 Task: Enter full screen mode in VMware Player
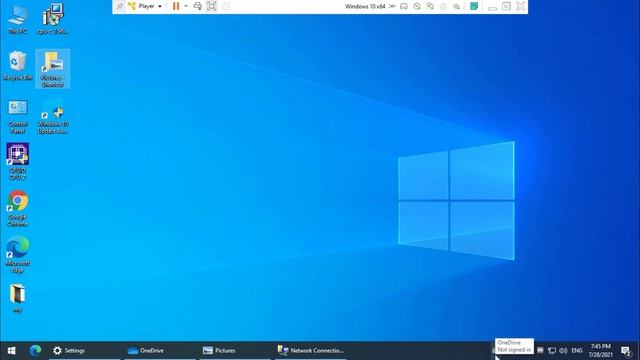point(211,6)
